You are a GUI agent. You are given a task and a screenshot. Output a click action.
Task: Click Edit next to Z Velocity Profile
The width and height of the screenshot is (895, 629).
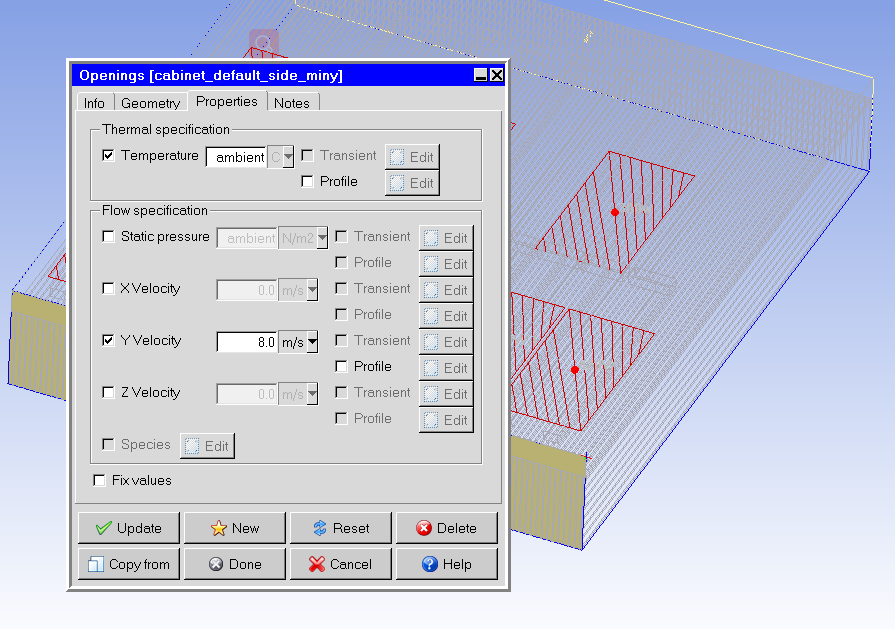[x=446, y=420]
